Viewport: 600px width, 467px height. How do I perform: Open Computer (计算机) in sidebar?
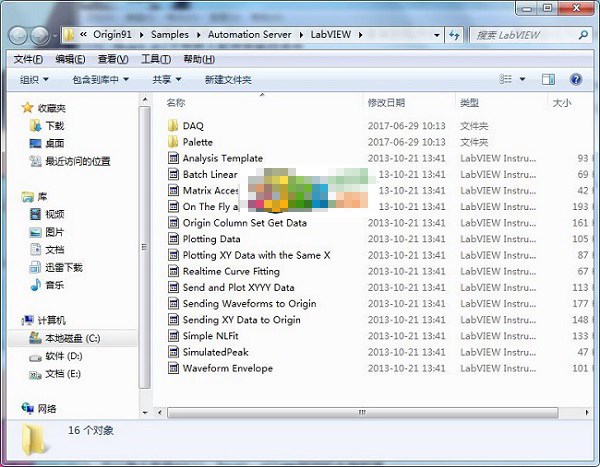pos(44,320)
